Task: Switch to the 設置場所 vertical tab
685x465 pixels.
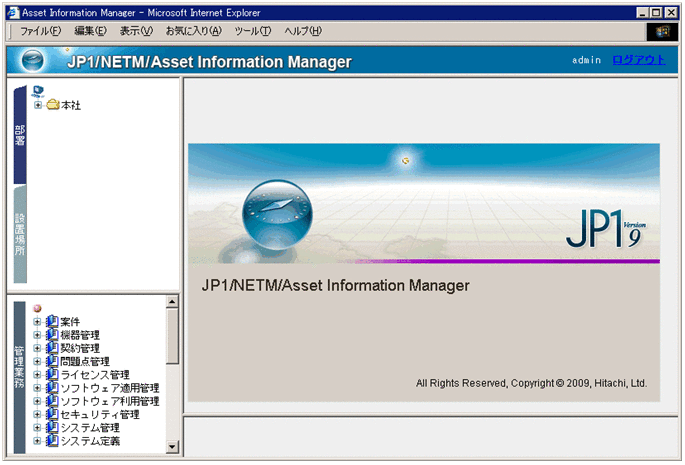Action: point(20,234)
